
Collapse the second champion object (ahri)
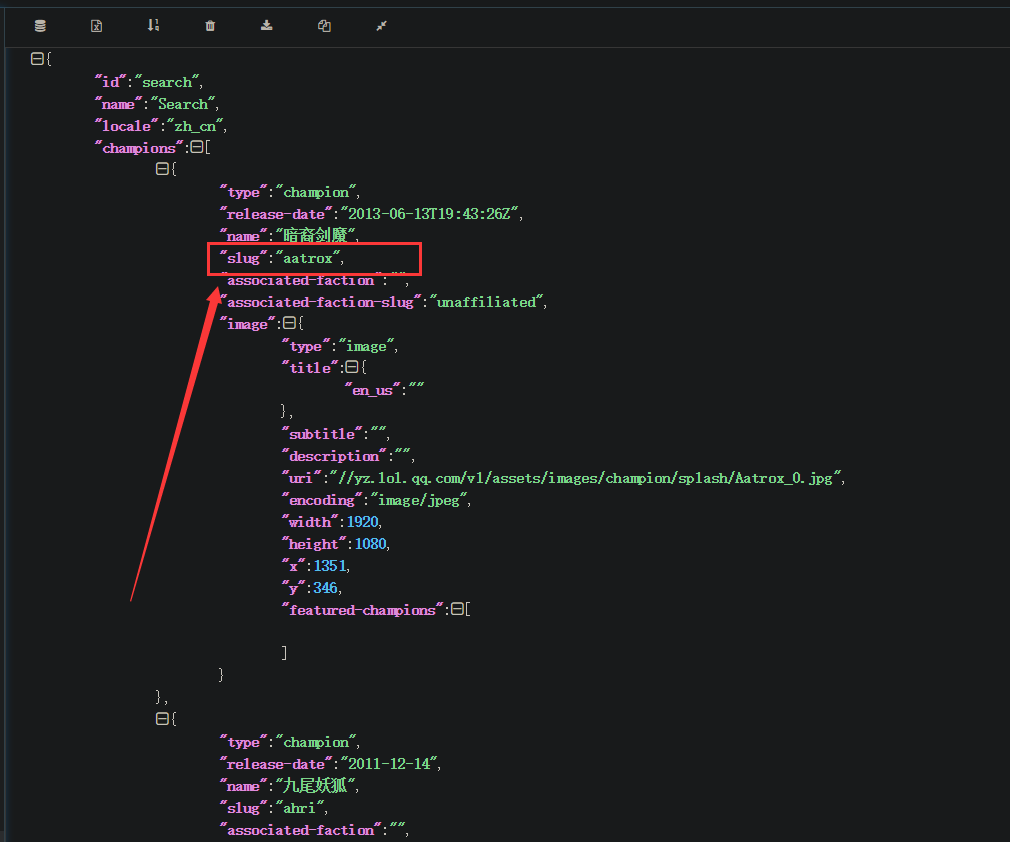(x=162, y=718)
